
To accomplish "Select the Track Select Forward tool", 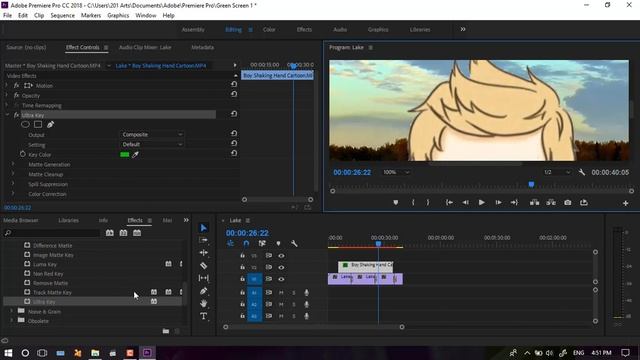I will 203,240.
